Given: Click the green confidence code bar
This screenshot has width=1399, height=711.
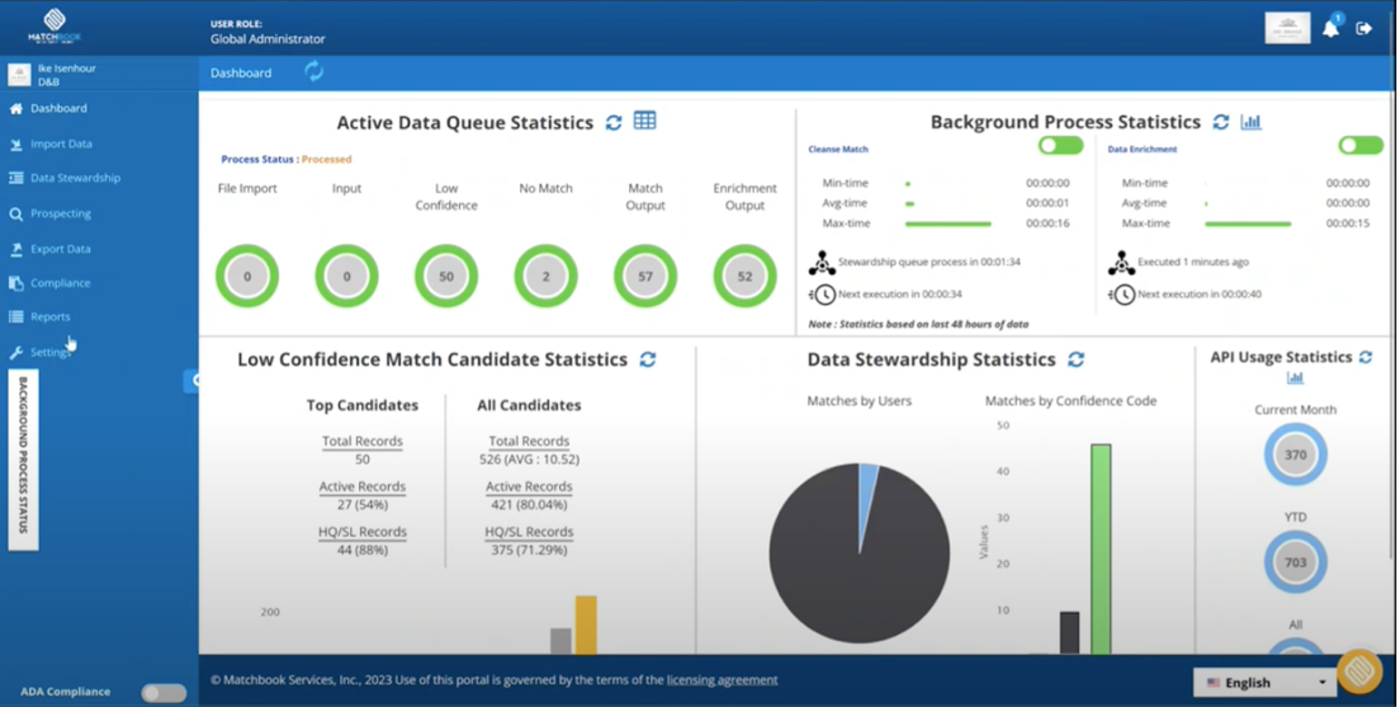Looking at the screenshot, I should pyautogui.click(x=1100, y=549).
